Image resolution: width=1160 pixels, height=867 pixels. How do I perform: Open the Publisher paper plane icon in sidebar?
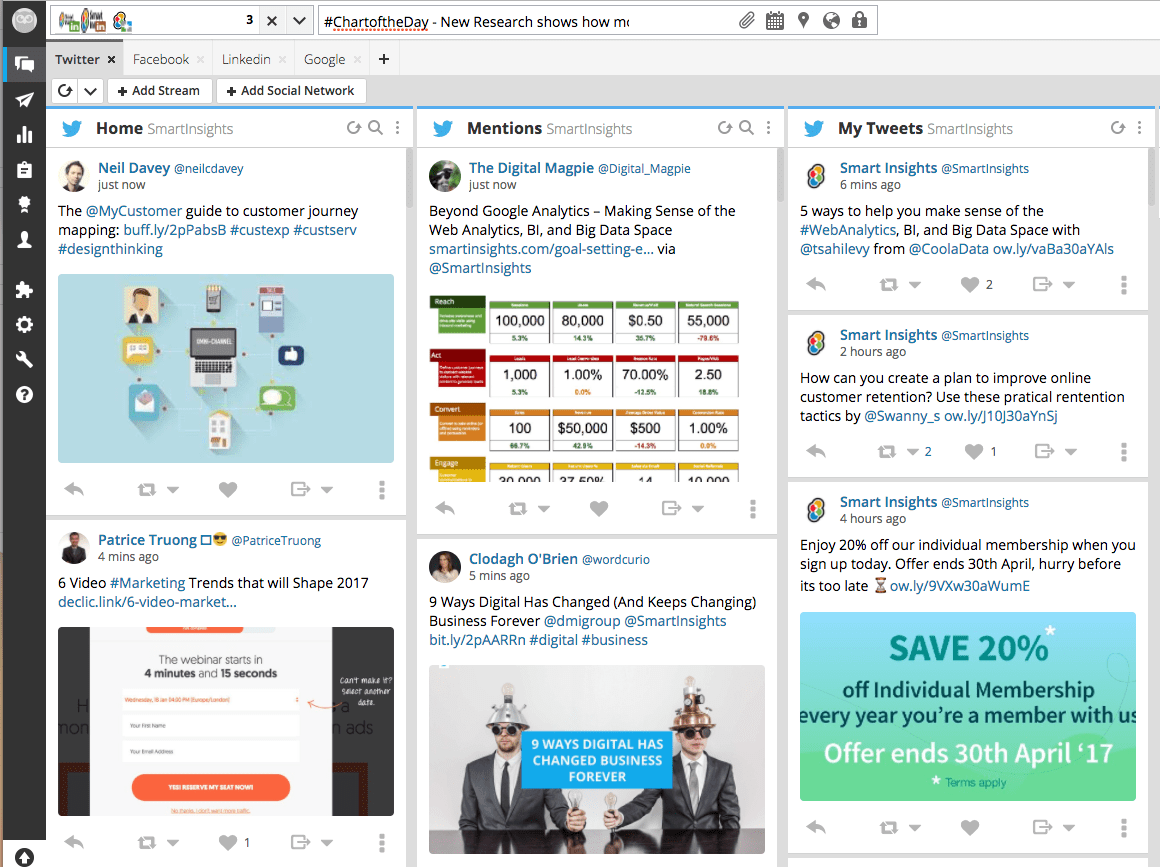[x=24, y=100]
